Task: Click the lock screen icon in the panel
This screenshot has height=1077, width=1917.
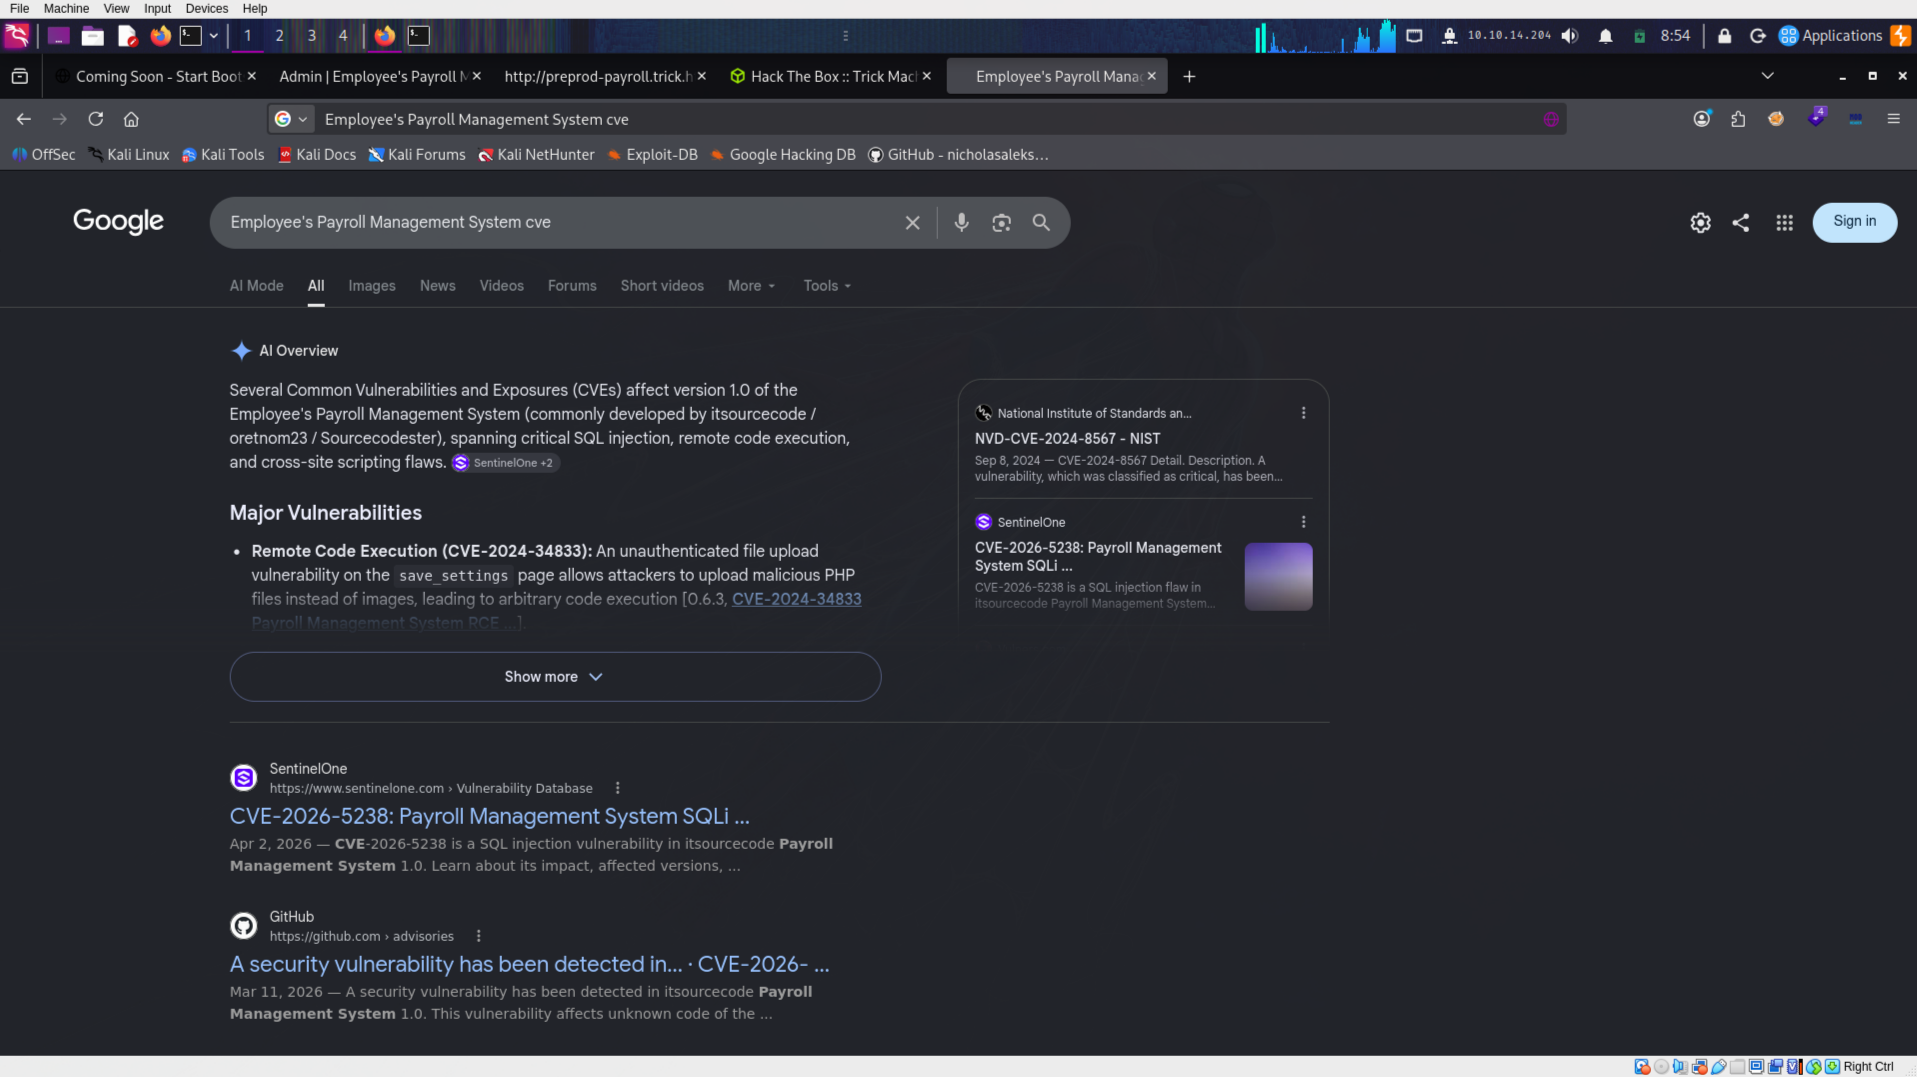Action: pyautogui.click(x=1724, y=36)
